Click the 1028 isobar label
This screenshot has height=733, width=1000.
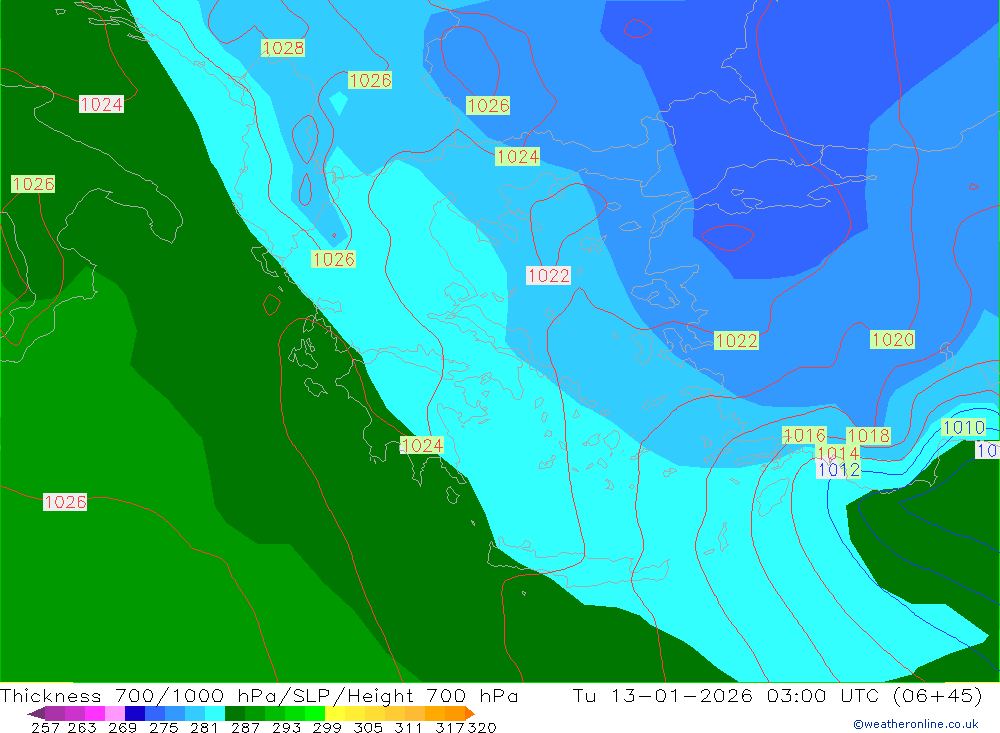pyautogui.click(x=283, y=48)
